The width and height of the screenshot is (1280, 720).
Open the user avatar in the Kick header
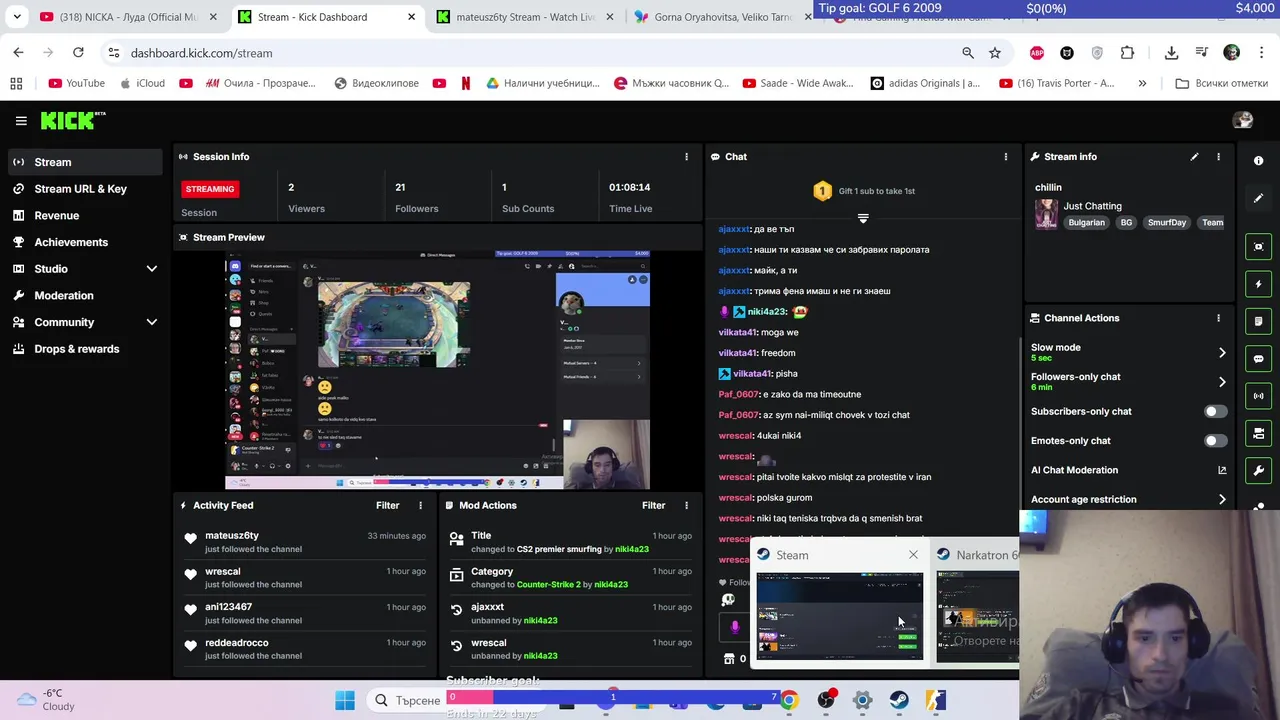pyautogui.click(x=1243, y=120)
